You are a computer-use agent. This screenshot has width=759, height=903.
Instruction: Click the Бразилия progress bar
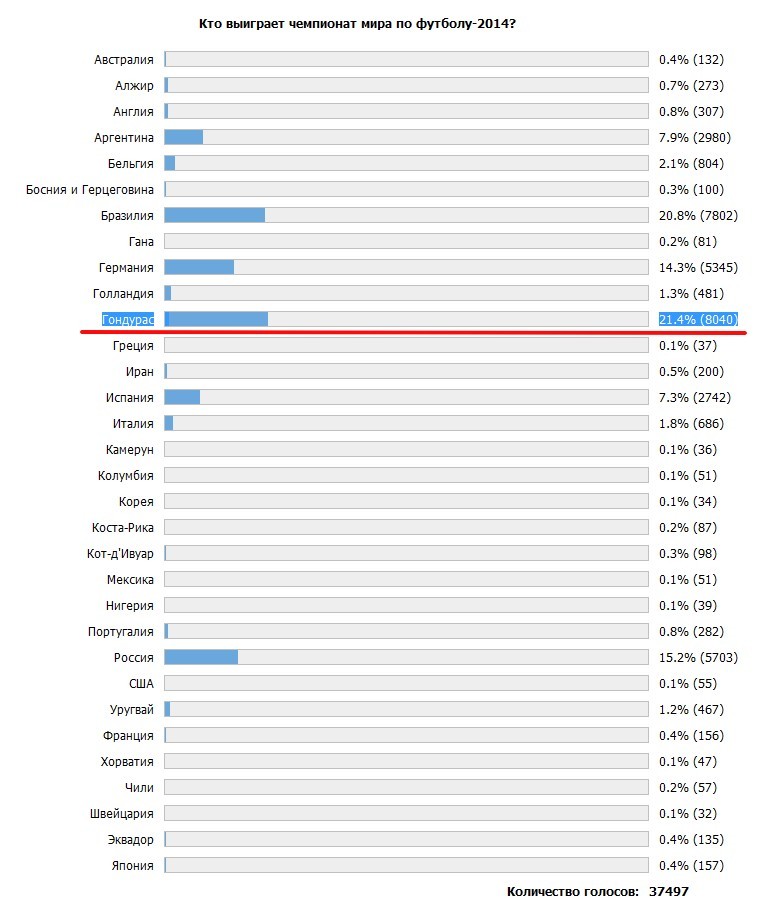[x=406, y=215]
